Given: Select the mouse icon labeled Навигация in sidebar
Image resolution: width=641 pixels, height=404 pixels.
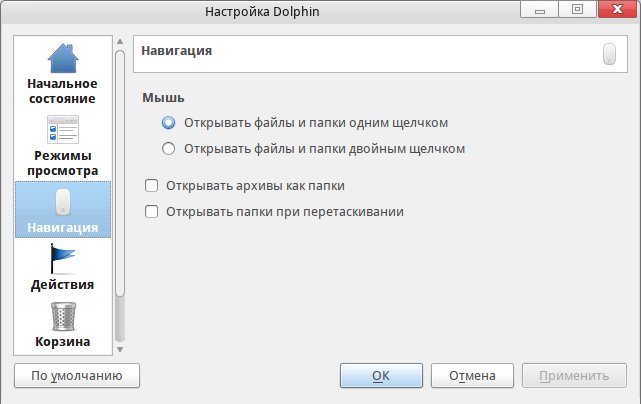Looking at the screenshot, I should point(63,201).
